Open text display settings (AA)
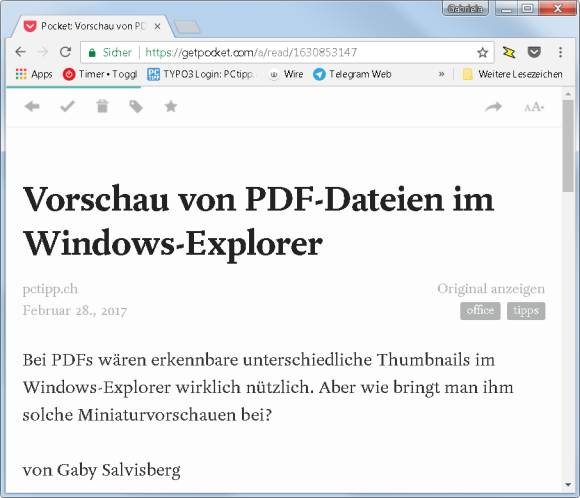Image resolution: width=580 pixels, height=498 pixels. [534, 107]
